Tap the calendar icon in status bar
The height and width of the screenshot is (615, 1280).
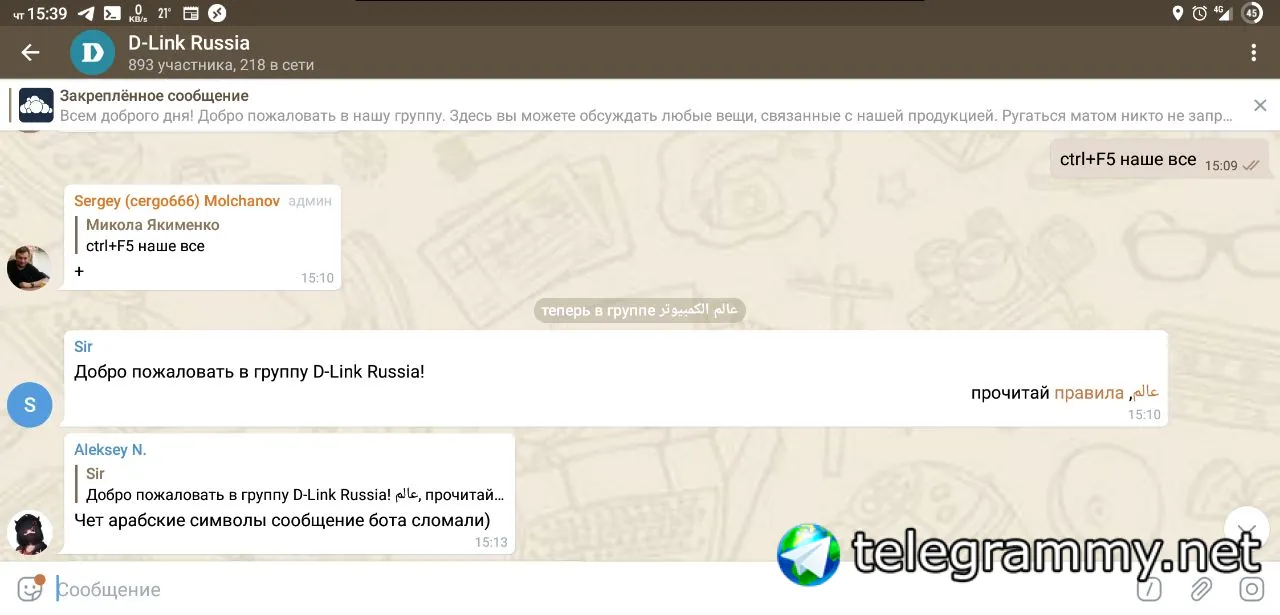click(x=191, y=13)
